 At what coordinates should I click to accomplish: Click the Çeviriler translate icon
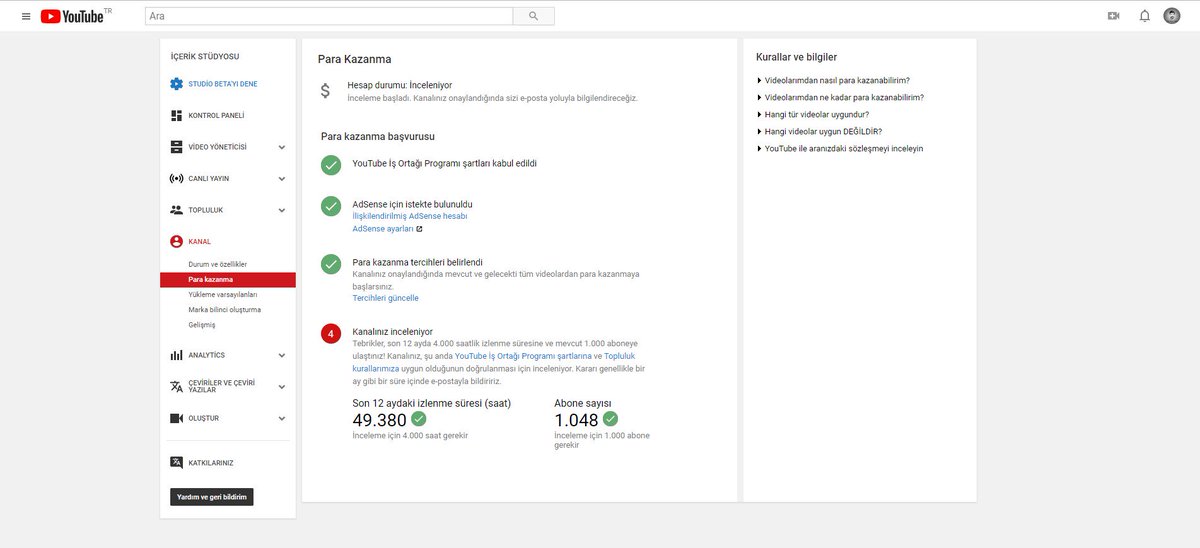point(176,386)
